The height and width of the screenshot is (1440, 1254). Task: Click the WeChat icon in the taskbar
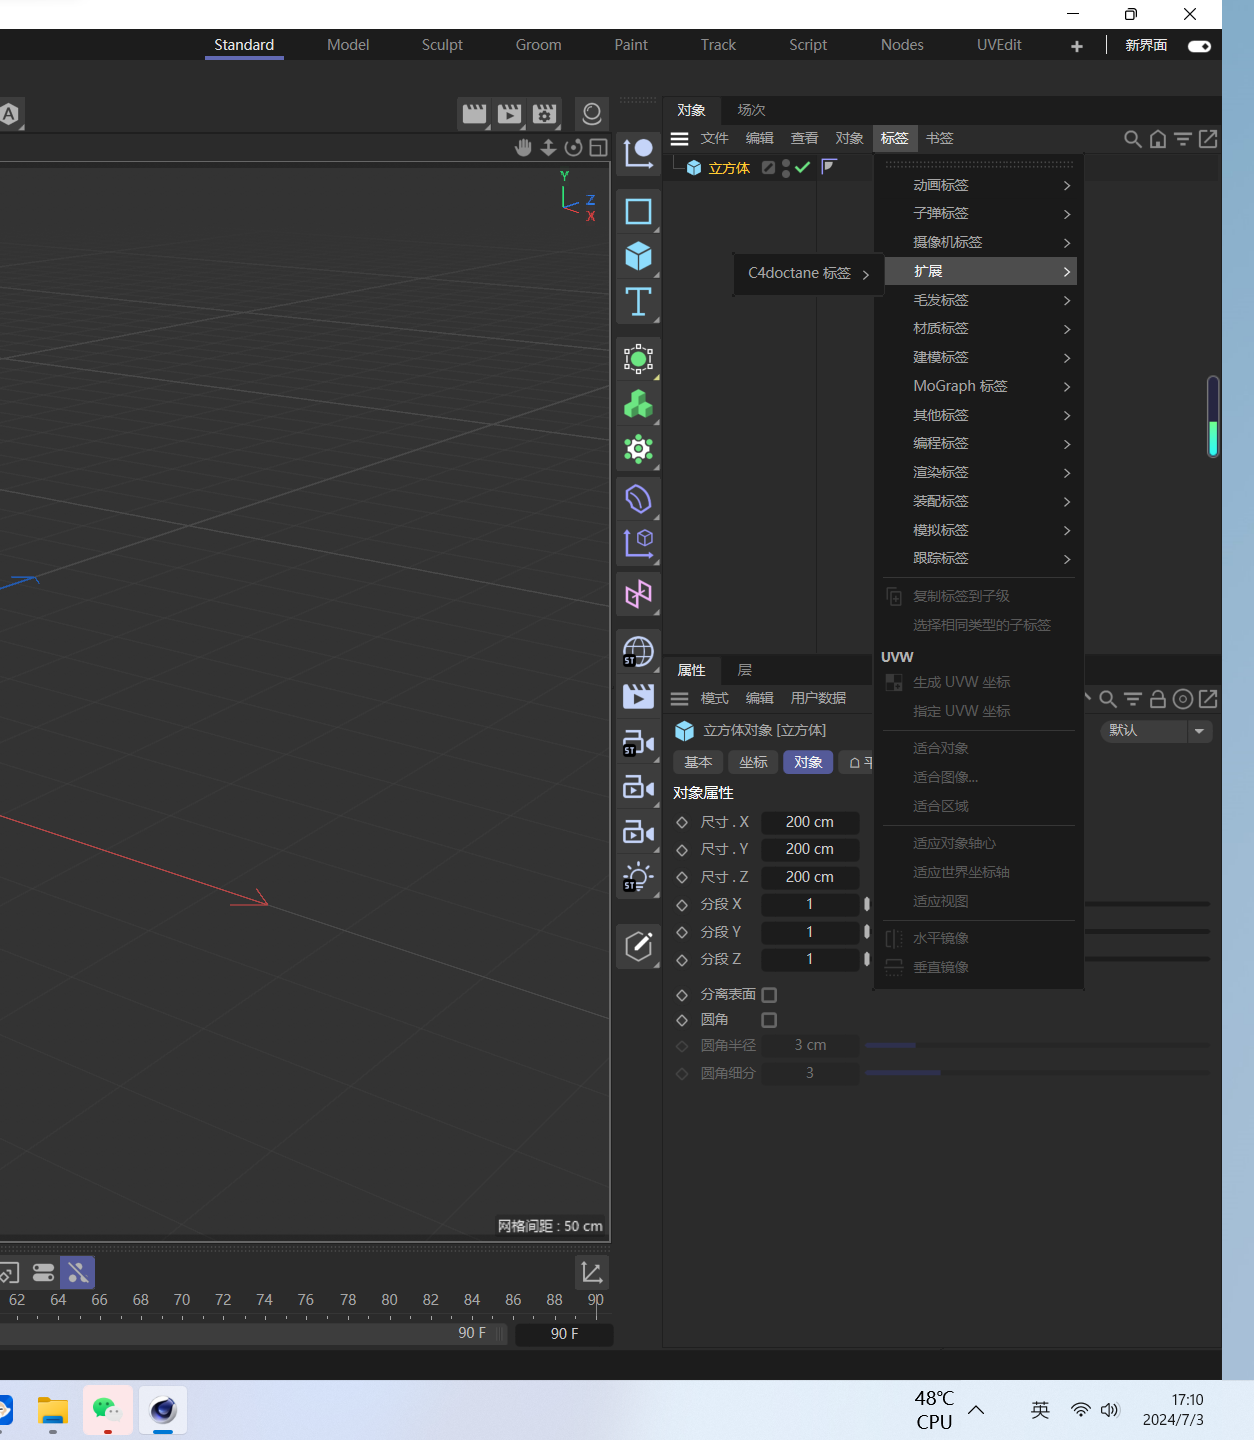click(107, 1410)
